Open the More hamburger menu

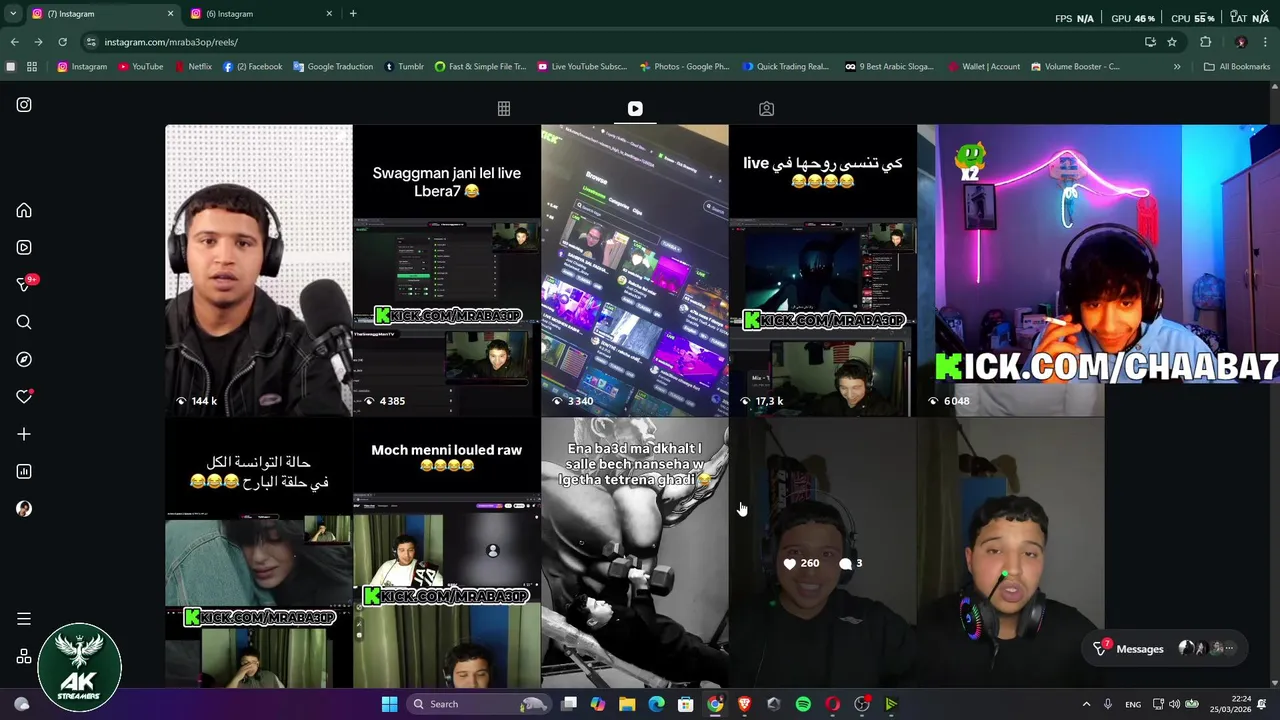[x=24, y=619]
